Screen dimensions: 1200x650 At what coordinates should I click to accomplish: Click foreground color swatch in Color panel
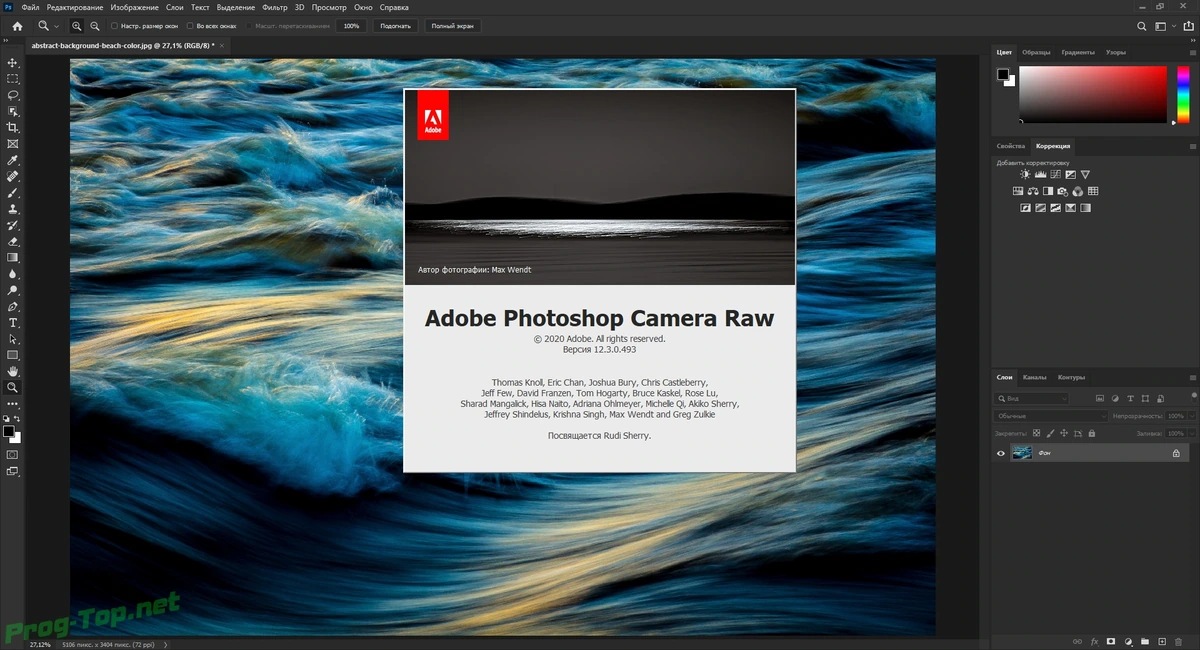click(x=1003, y=74)
